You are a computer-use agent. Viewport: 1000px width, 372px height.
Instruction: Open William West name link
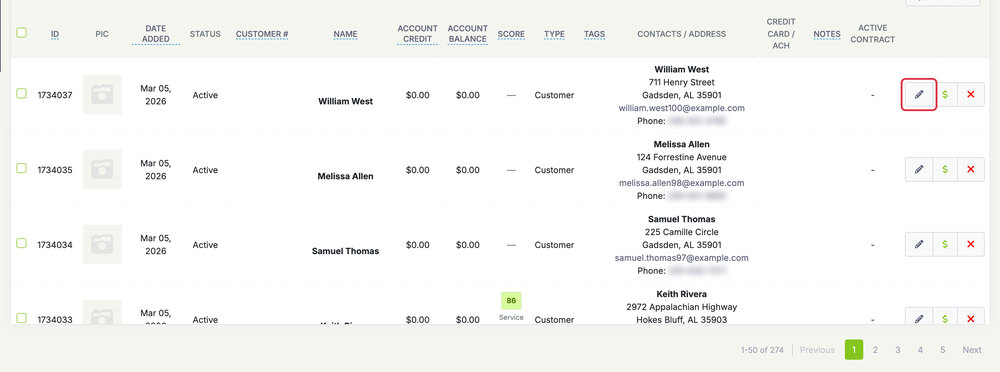coord(345,101)
